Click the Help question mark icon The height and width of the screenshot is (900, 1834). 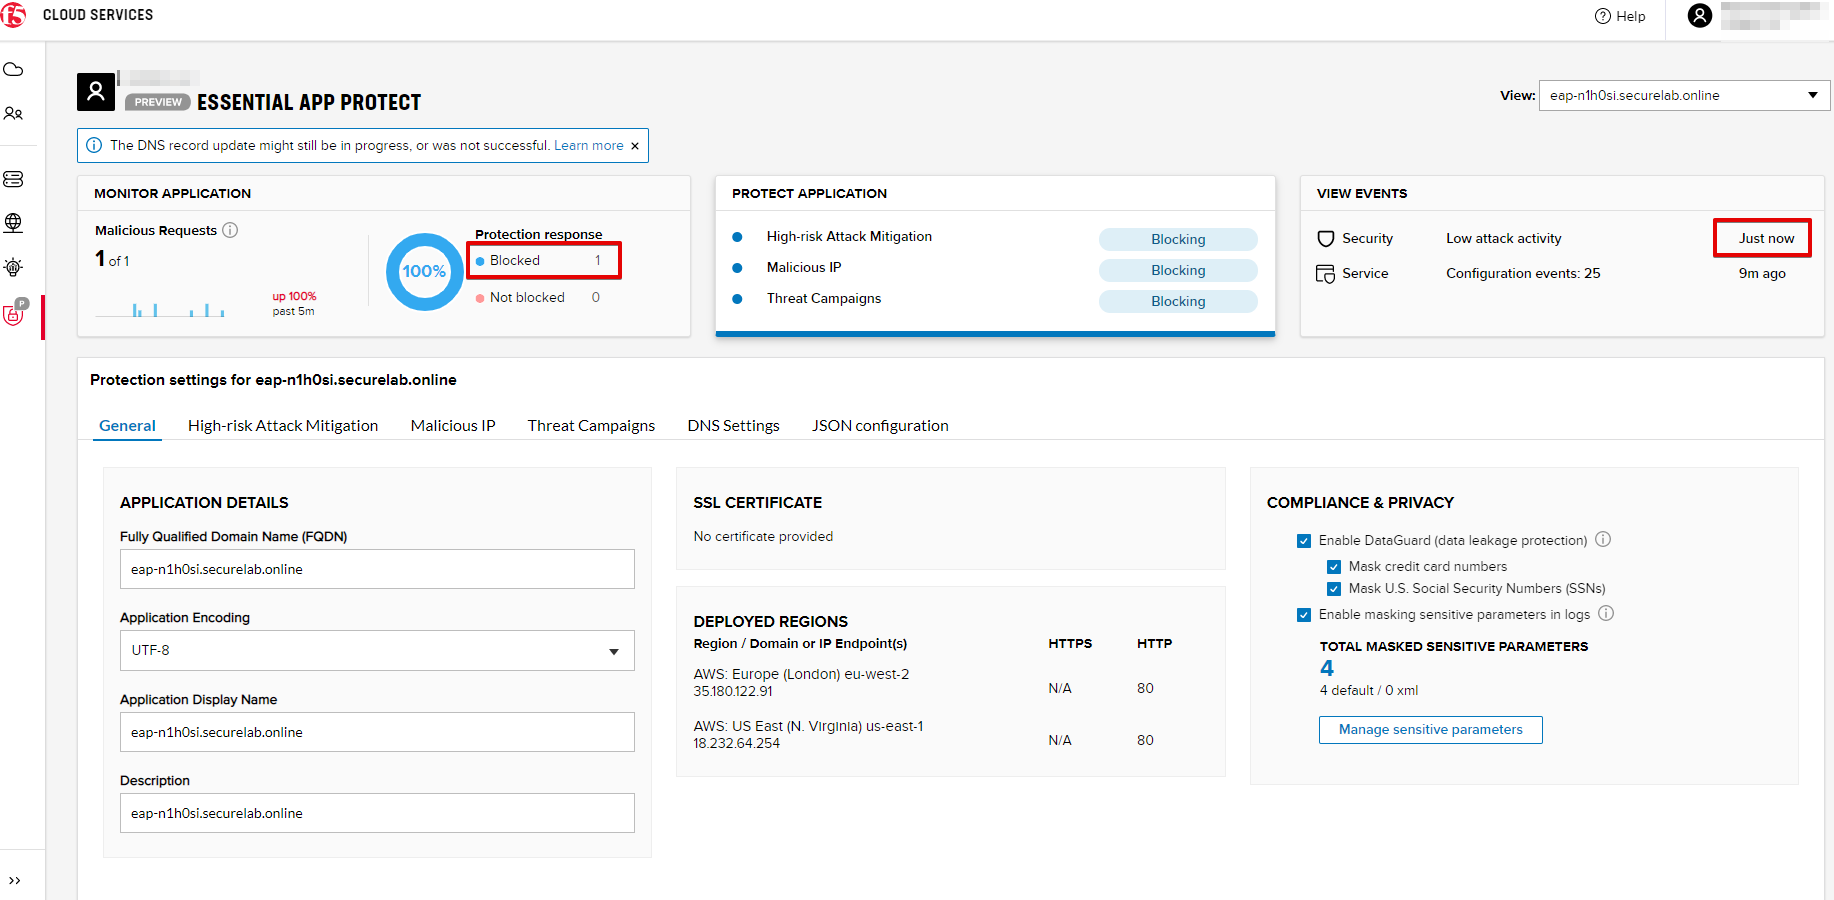(x=1603, y=16)
